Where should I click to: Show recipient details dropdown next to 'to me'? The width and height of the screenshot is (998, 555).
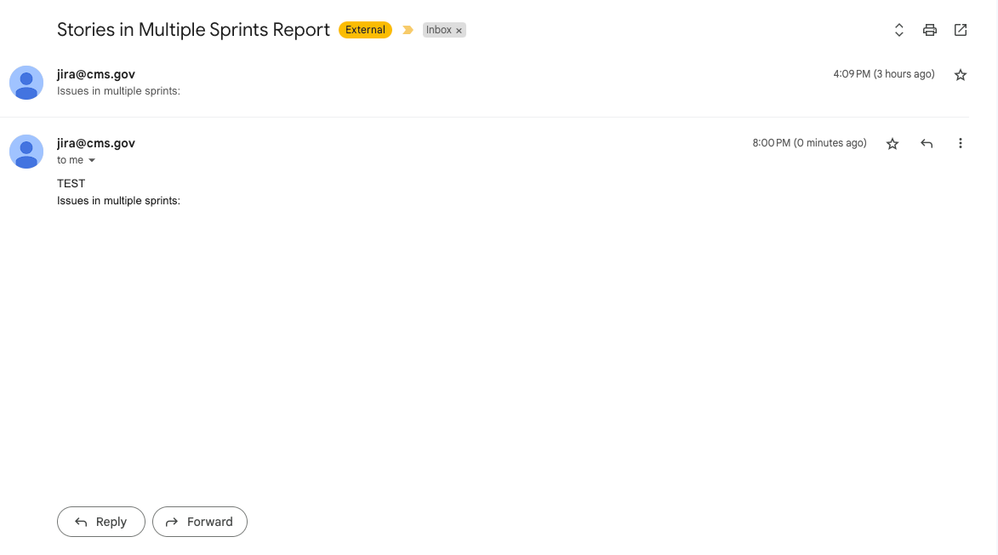tap(92, 160)
